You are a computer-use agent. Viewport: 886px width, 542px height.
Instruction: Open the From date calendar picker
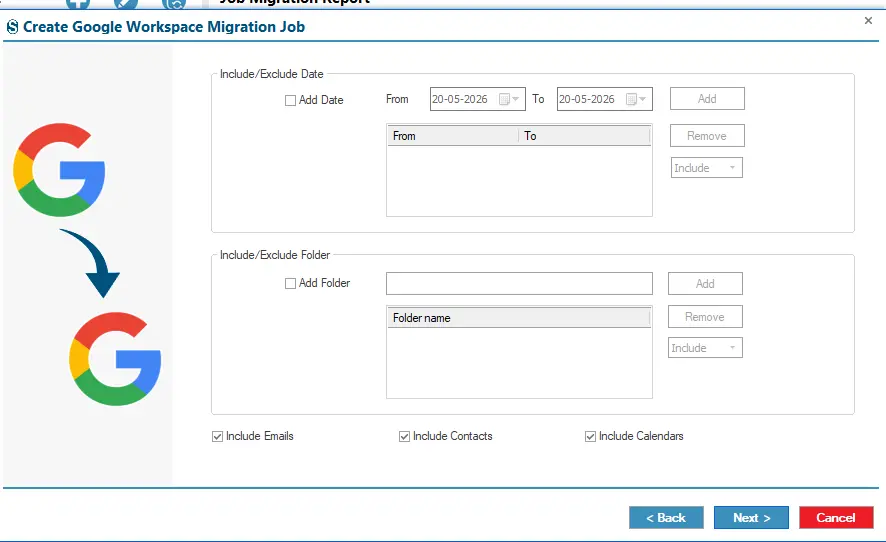(x=509, y=99)
